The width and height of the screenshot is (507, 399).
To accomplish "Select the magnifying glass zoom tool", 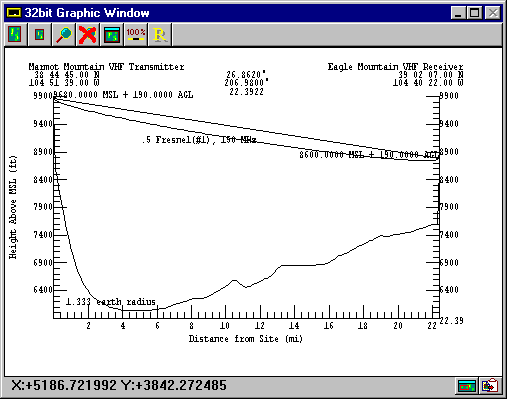I will (64, 34).
